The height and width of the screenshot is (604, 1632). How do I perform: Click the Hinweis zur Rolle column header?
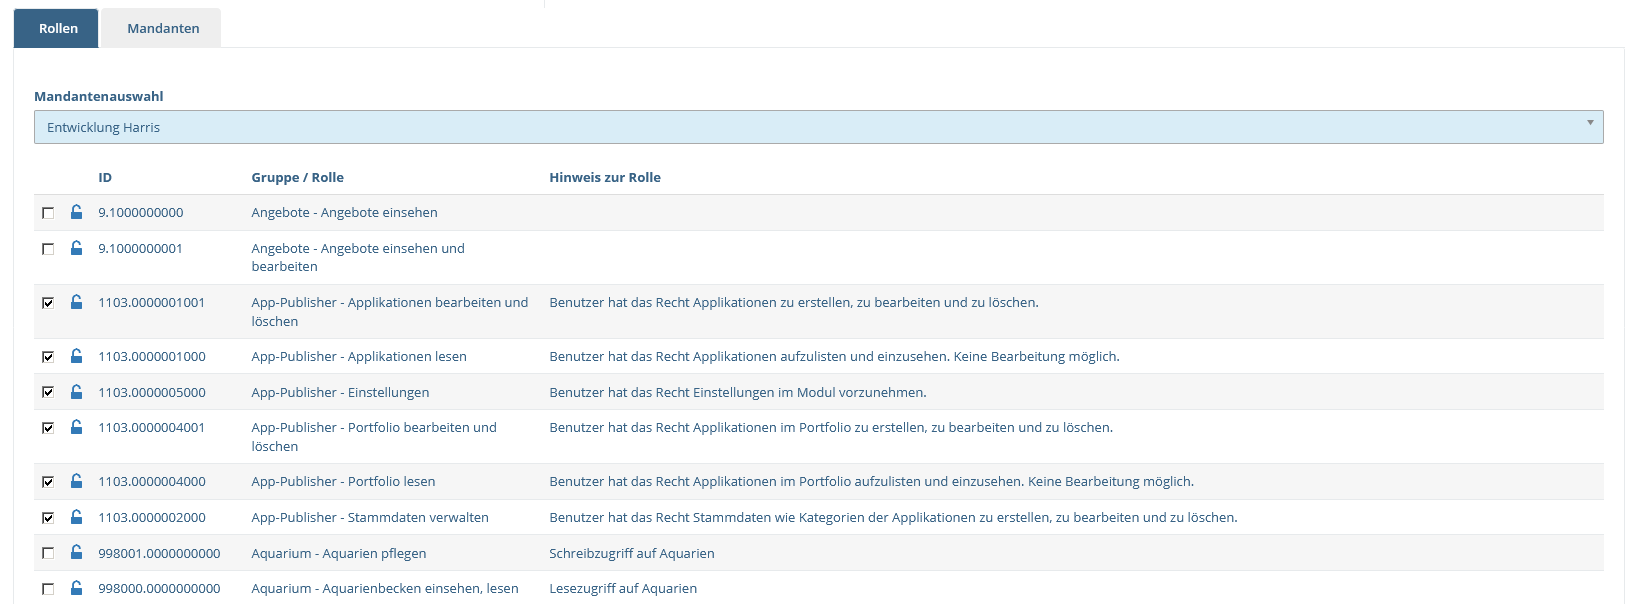(605, 177)
